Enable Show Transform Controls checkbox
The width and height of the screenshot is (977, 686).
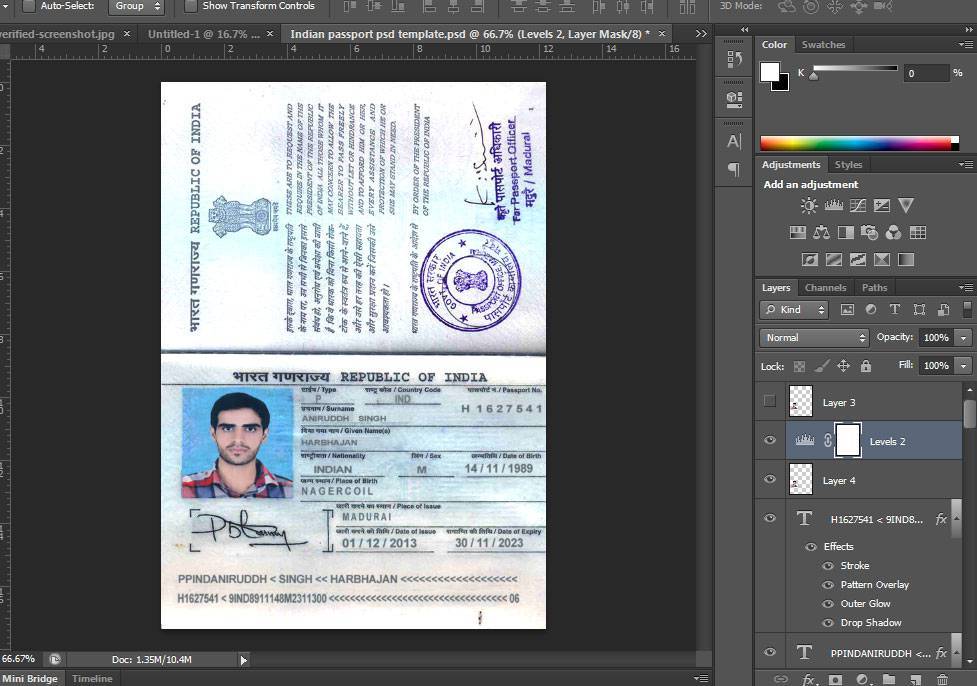click(191, 6)
